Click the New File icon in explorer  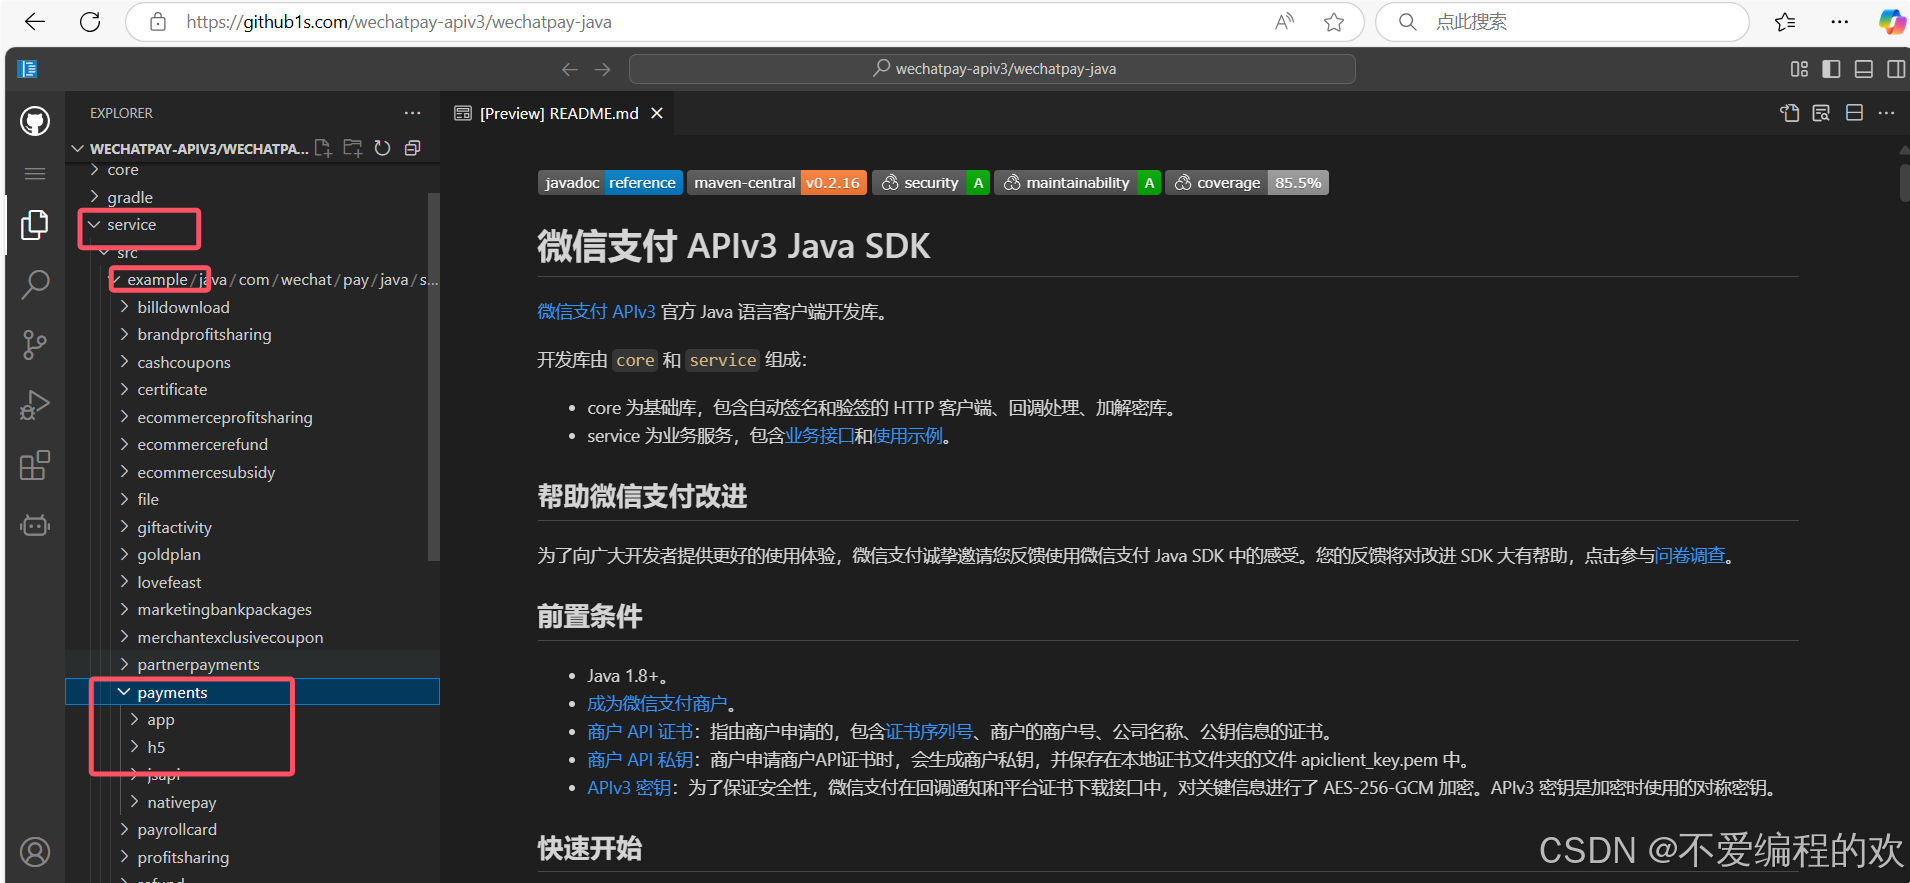[x=323, y=148]
